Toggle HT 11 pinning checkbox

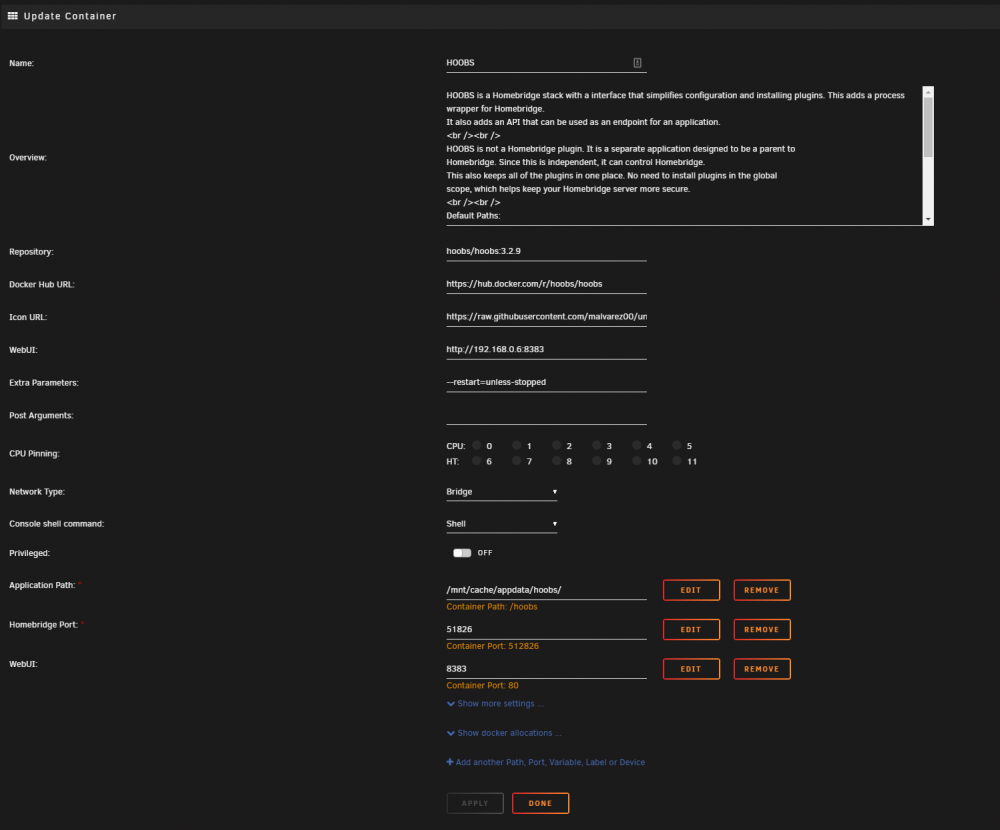(677, 461)
